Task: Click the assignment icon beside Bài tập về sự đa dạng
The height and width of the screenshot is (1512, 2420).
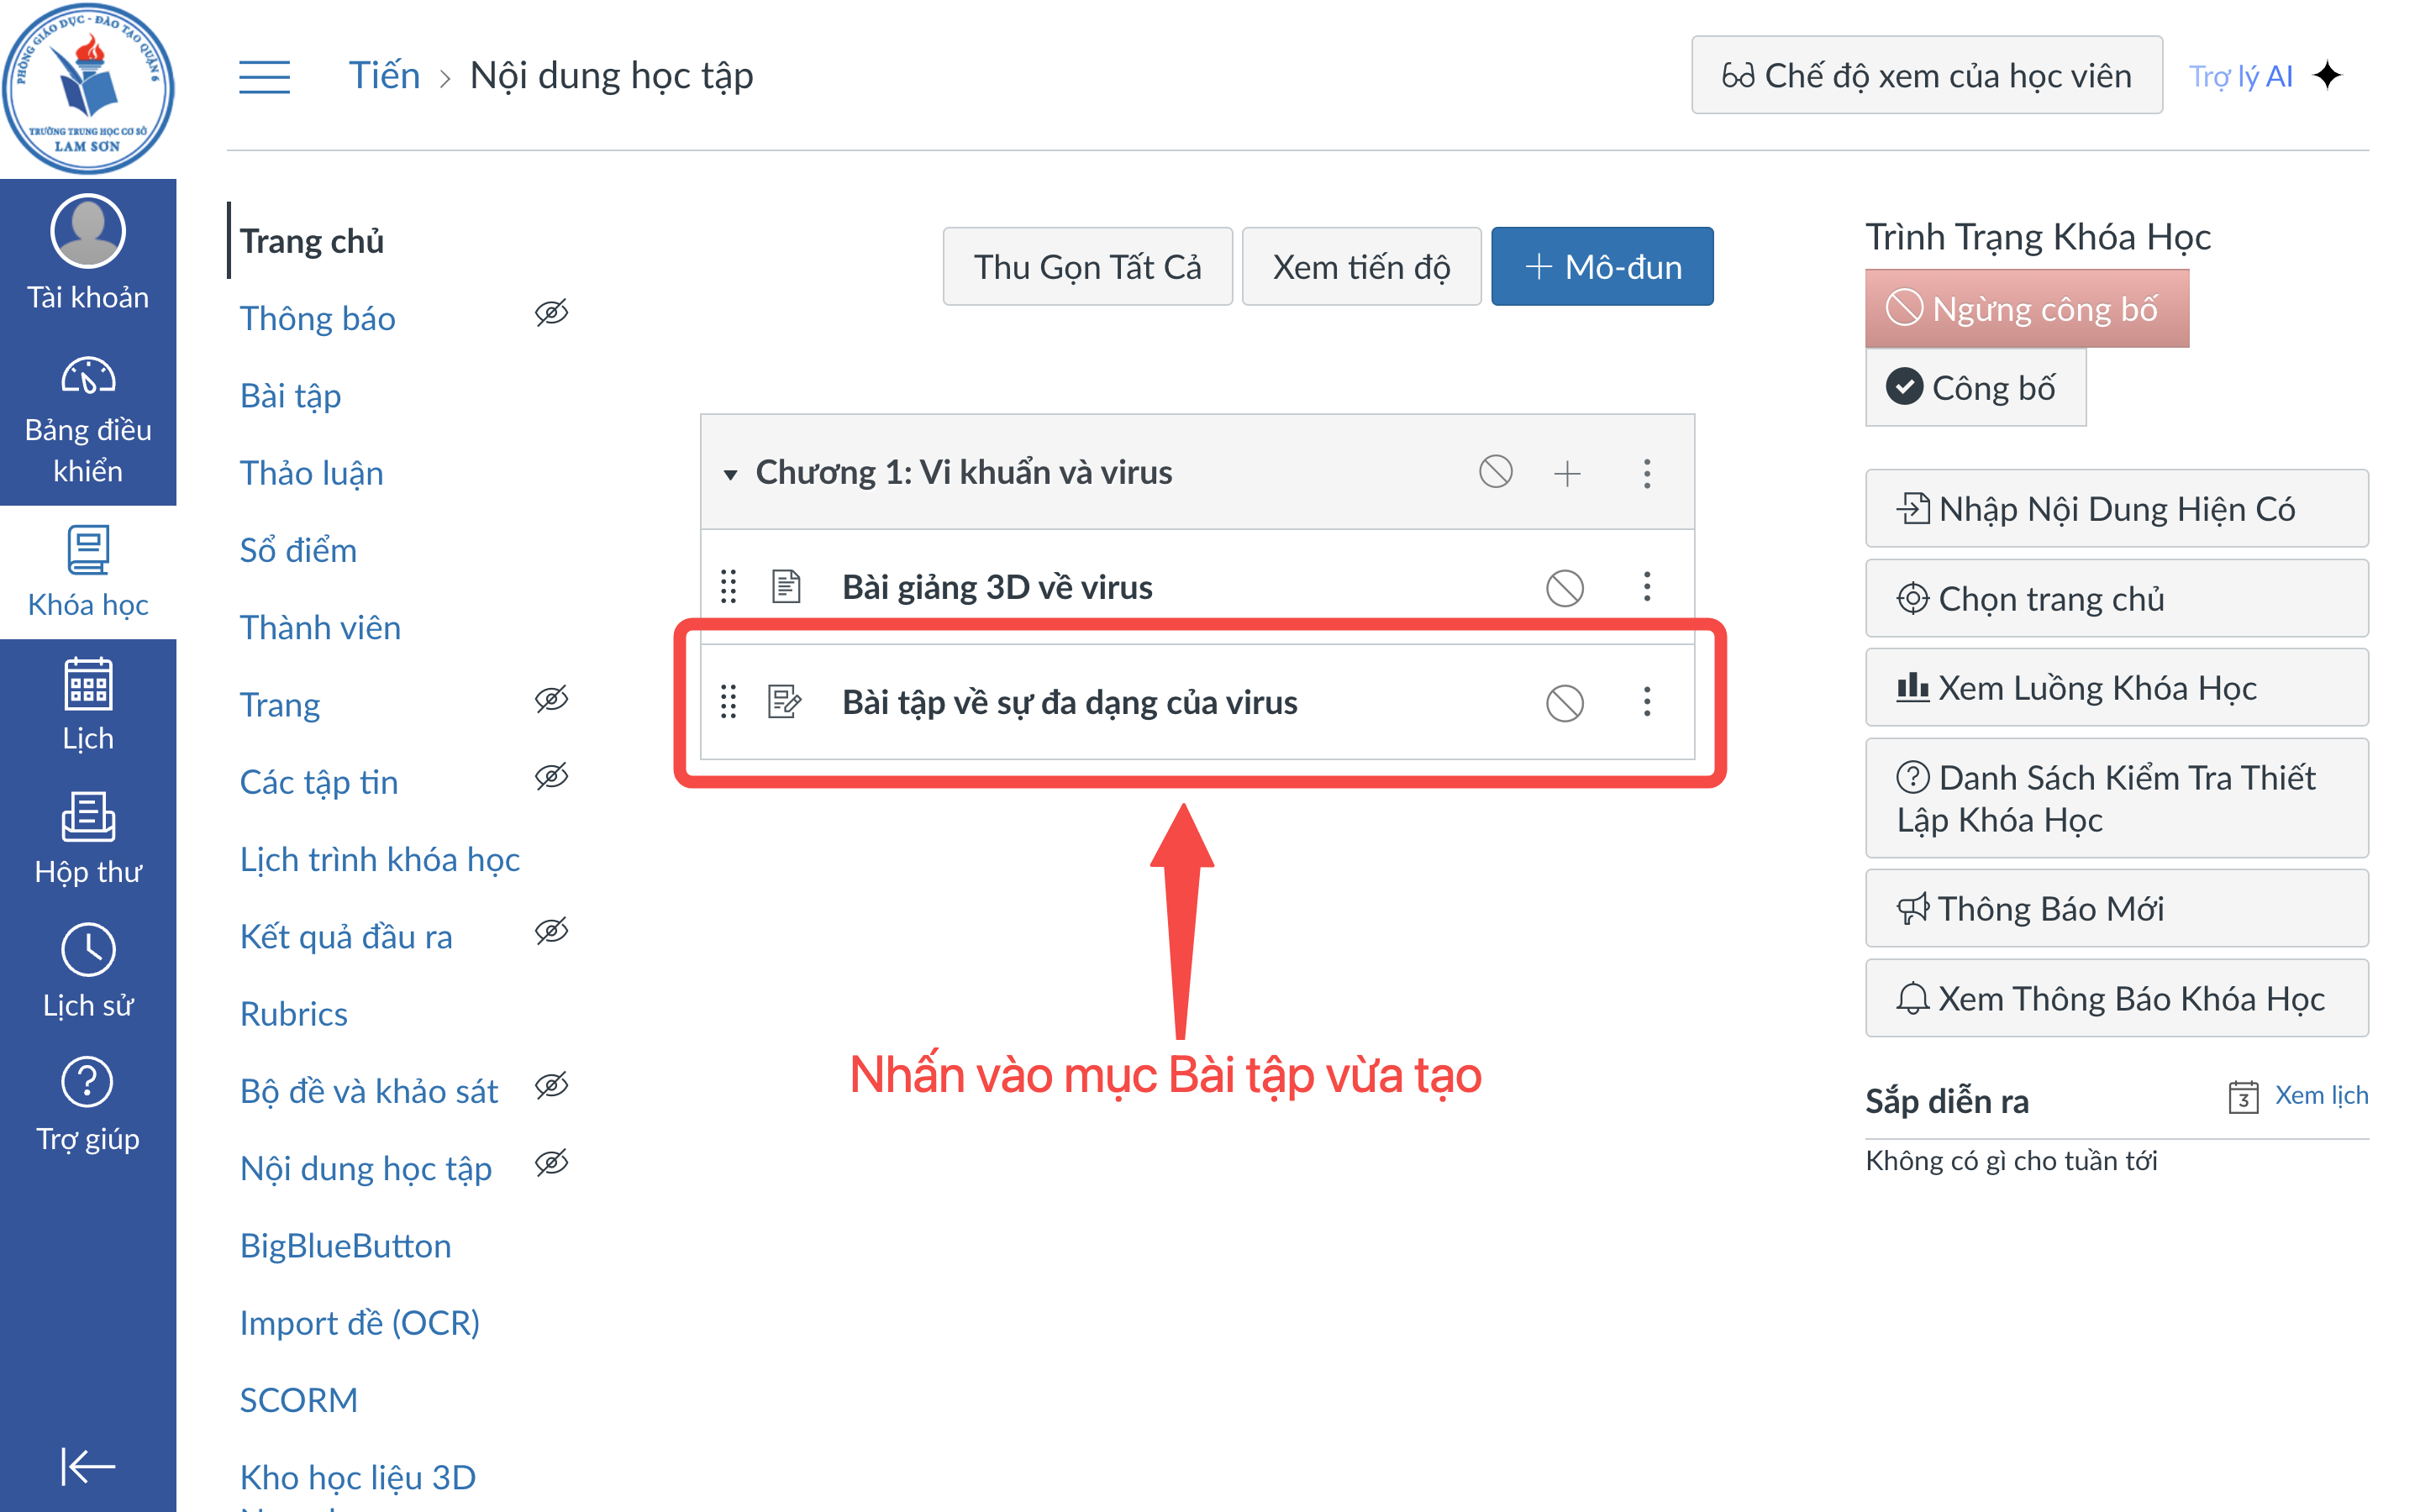Action: pyautogui.click(x=785, y=702)
